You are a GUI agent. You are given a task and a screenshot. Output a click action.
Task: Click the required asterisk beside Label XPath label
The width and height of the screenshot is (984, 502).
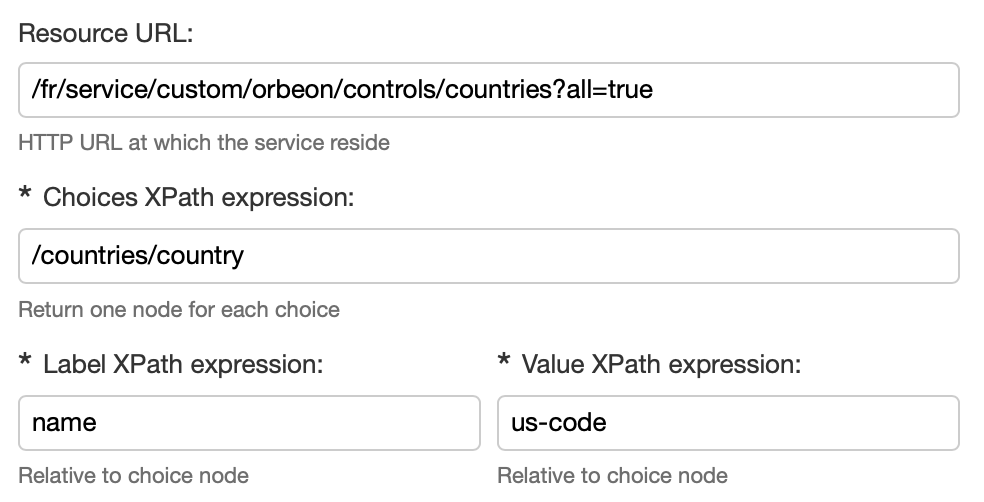point(25,362)
